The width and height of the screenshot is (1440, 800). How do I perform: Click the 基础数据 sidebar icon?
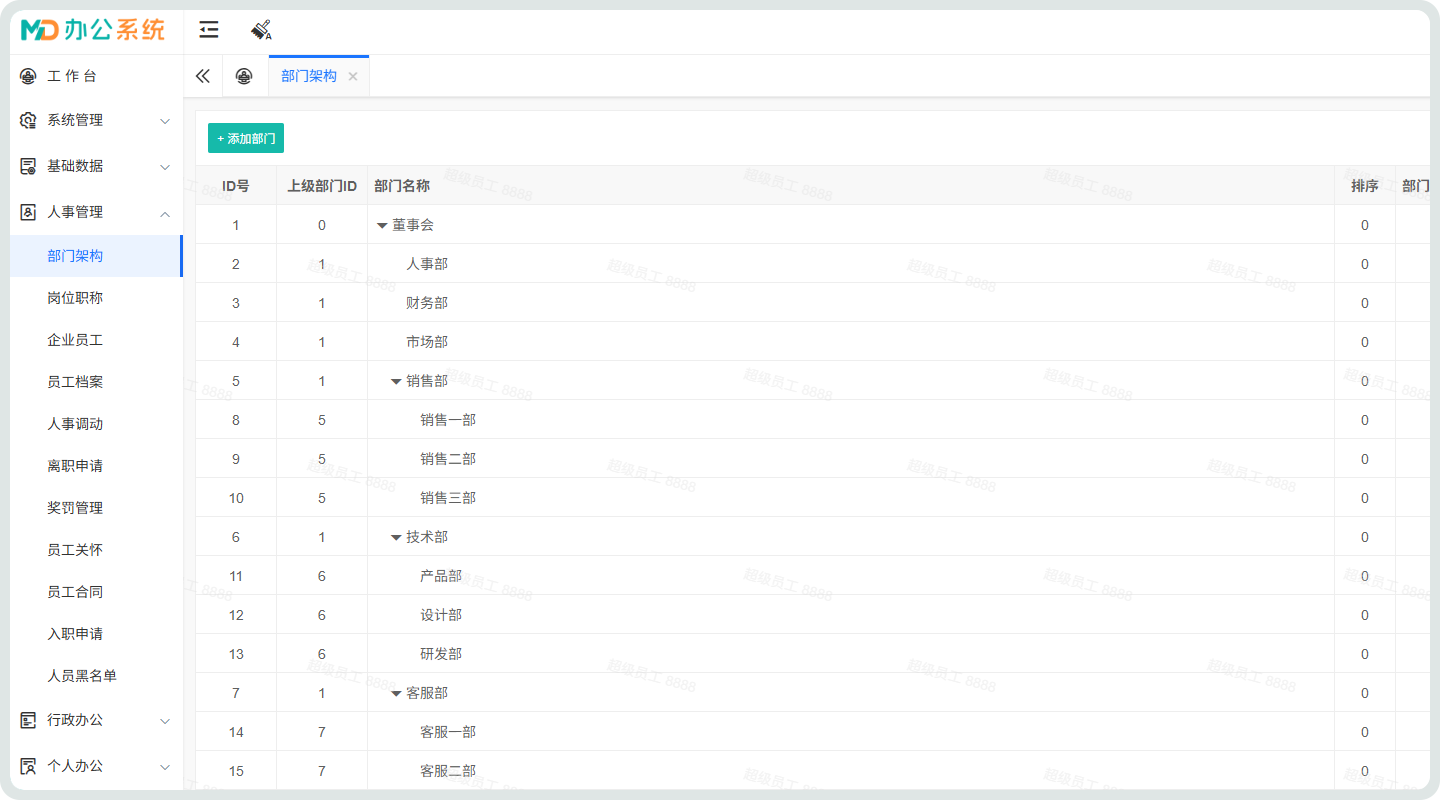28,166
